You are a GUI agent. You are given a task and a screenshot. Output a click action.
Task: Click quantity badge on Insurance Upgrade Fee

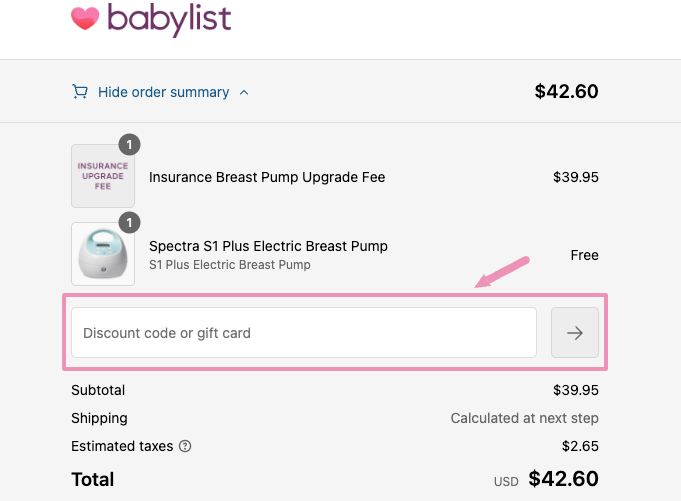(129, 144)
